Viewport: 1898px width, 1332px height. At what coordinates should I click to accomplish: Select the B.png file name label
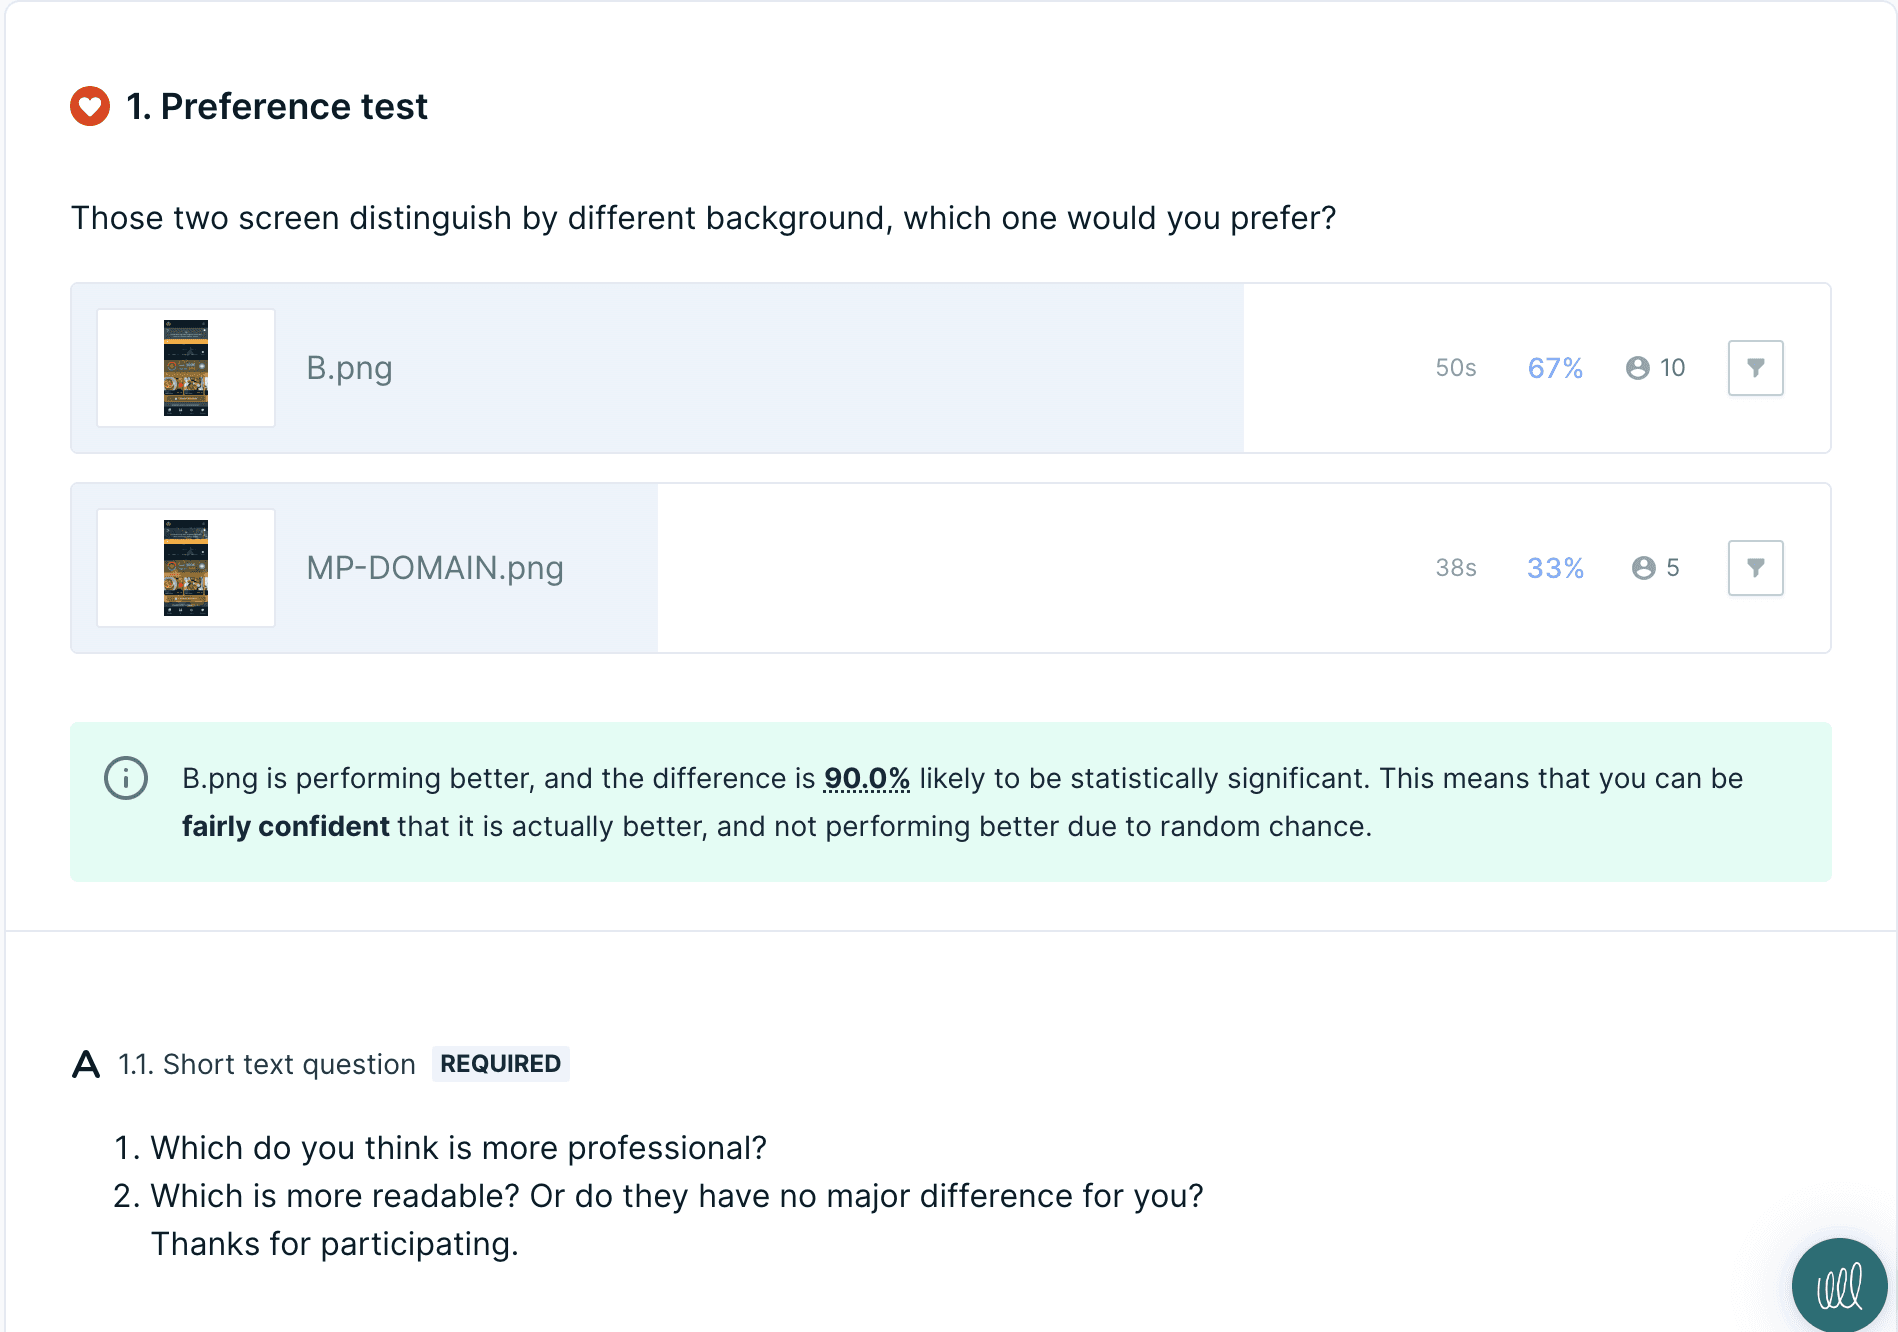pos(349,368)
